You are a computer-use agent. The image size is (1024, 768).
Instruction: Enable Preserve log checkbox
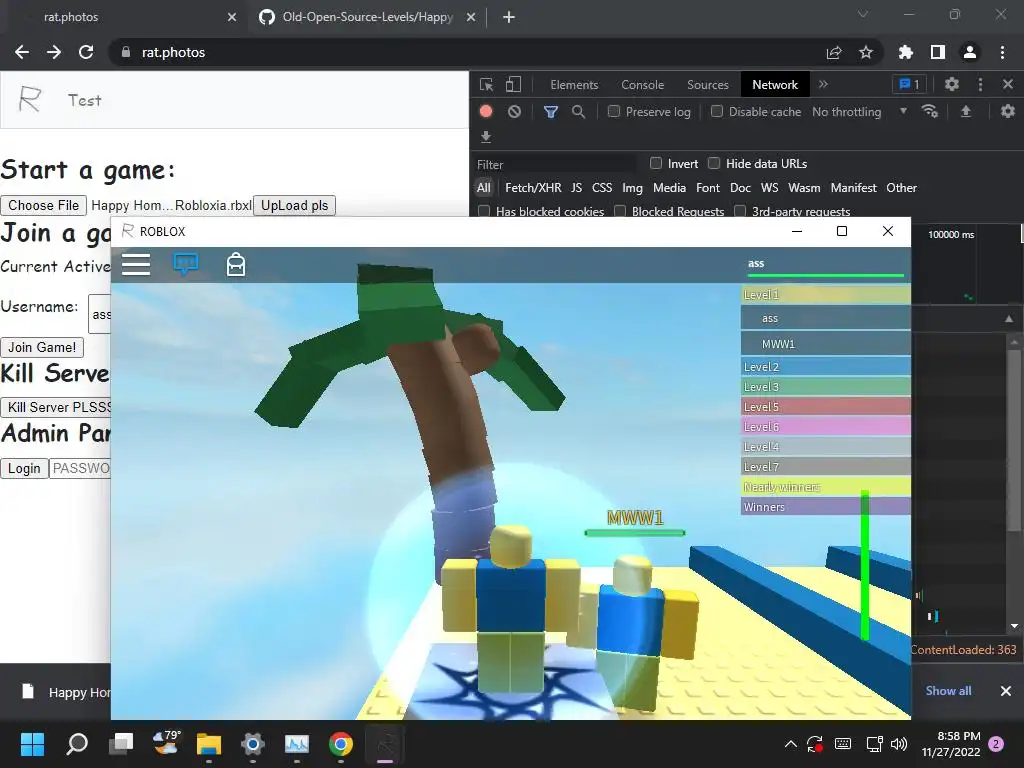614,112
